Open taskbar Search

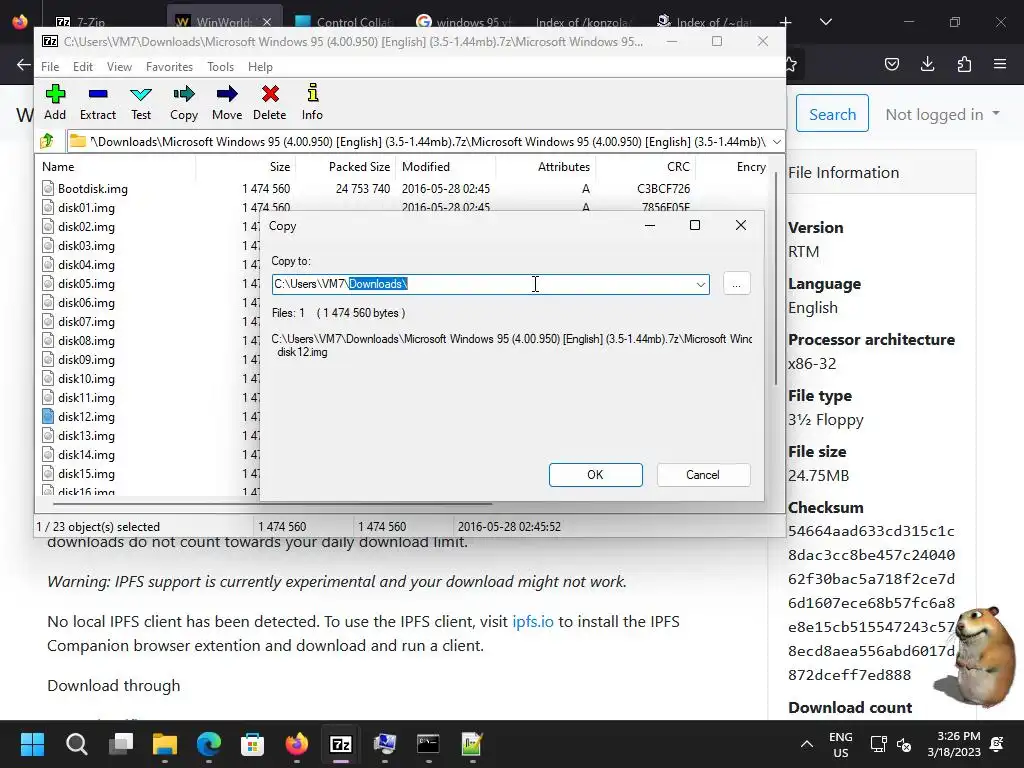[x=76, y=744]
